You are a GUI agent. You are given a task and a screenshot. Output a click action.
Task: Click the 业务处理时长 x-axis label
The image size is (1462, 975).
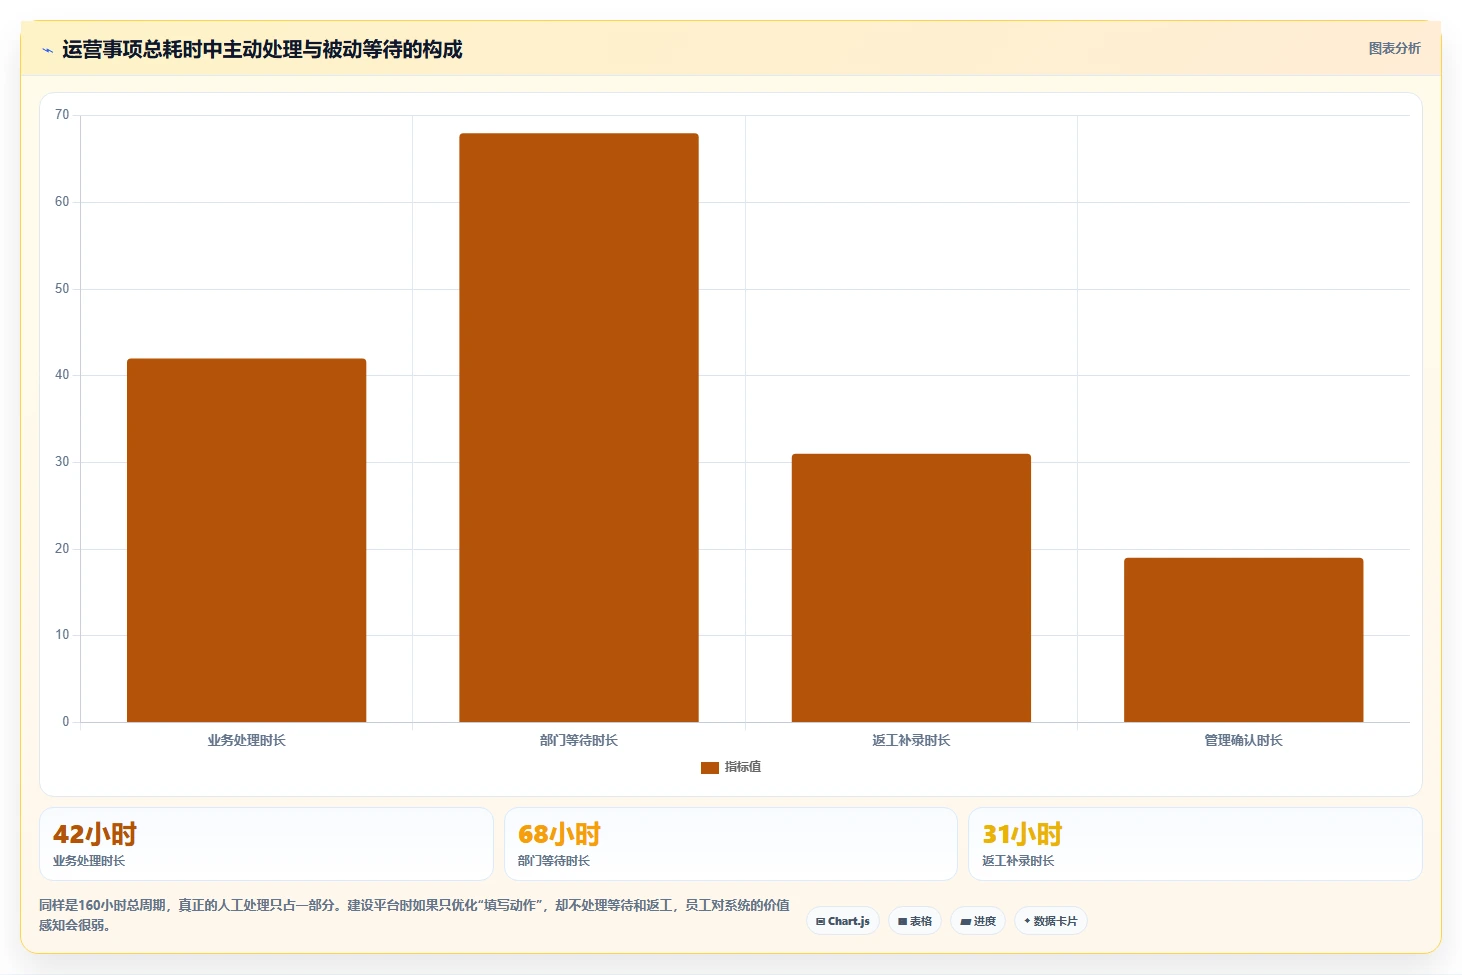246,740
